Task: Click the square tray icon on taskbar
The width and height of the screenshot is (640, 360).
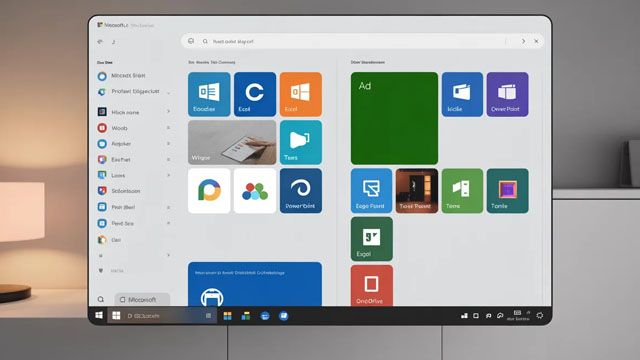Action: coord(476,316)
